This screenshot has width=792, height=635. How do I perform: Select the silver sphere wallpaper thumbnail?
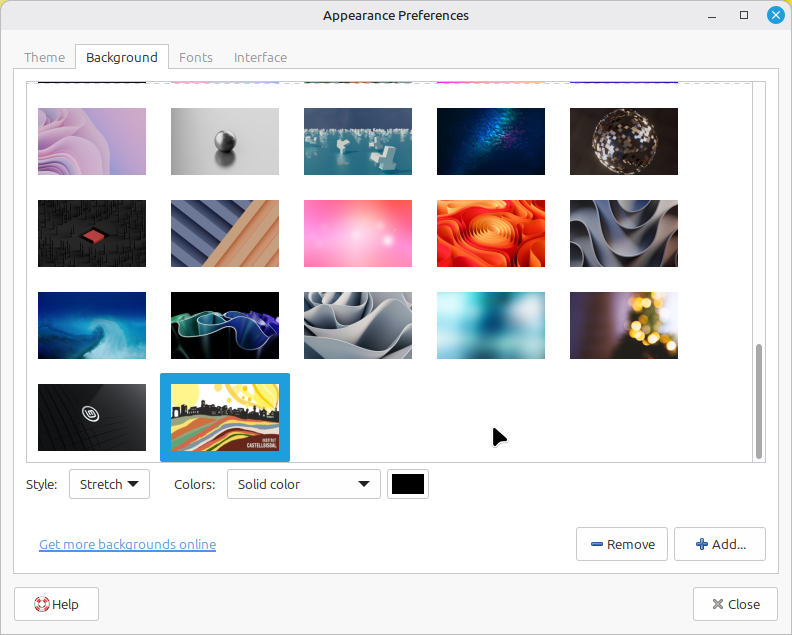pyautogui.click(x=225, y=141)
